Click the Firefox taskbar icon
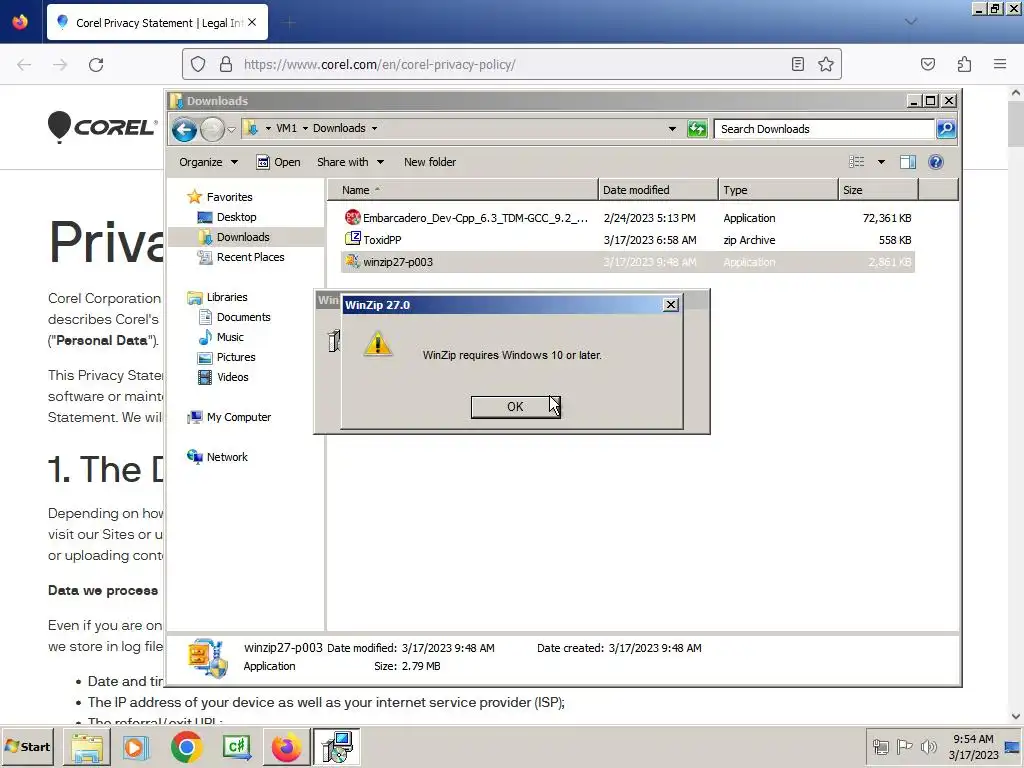 [286, 747]
